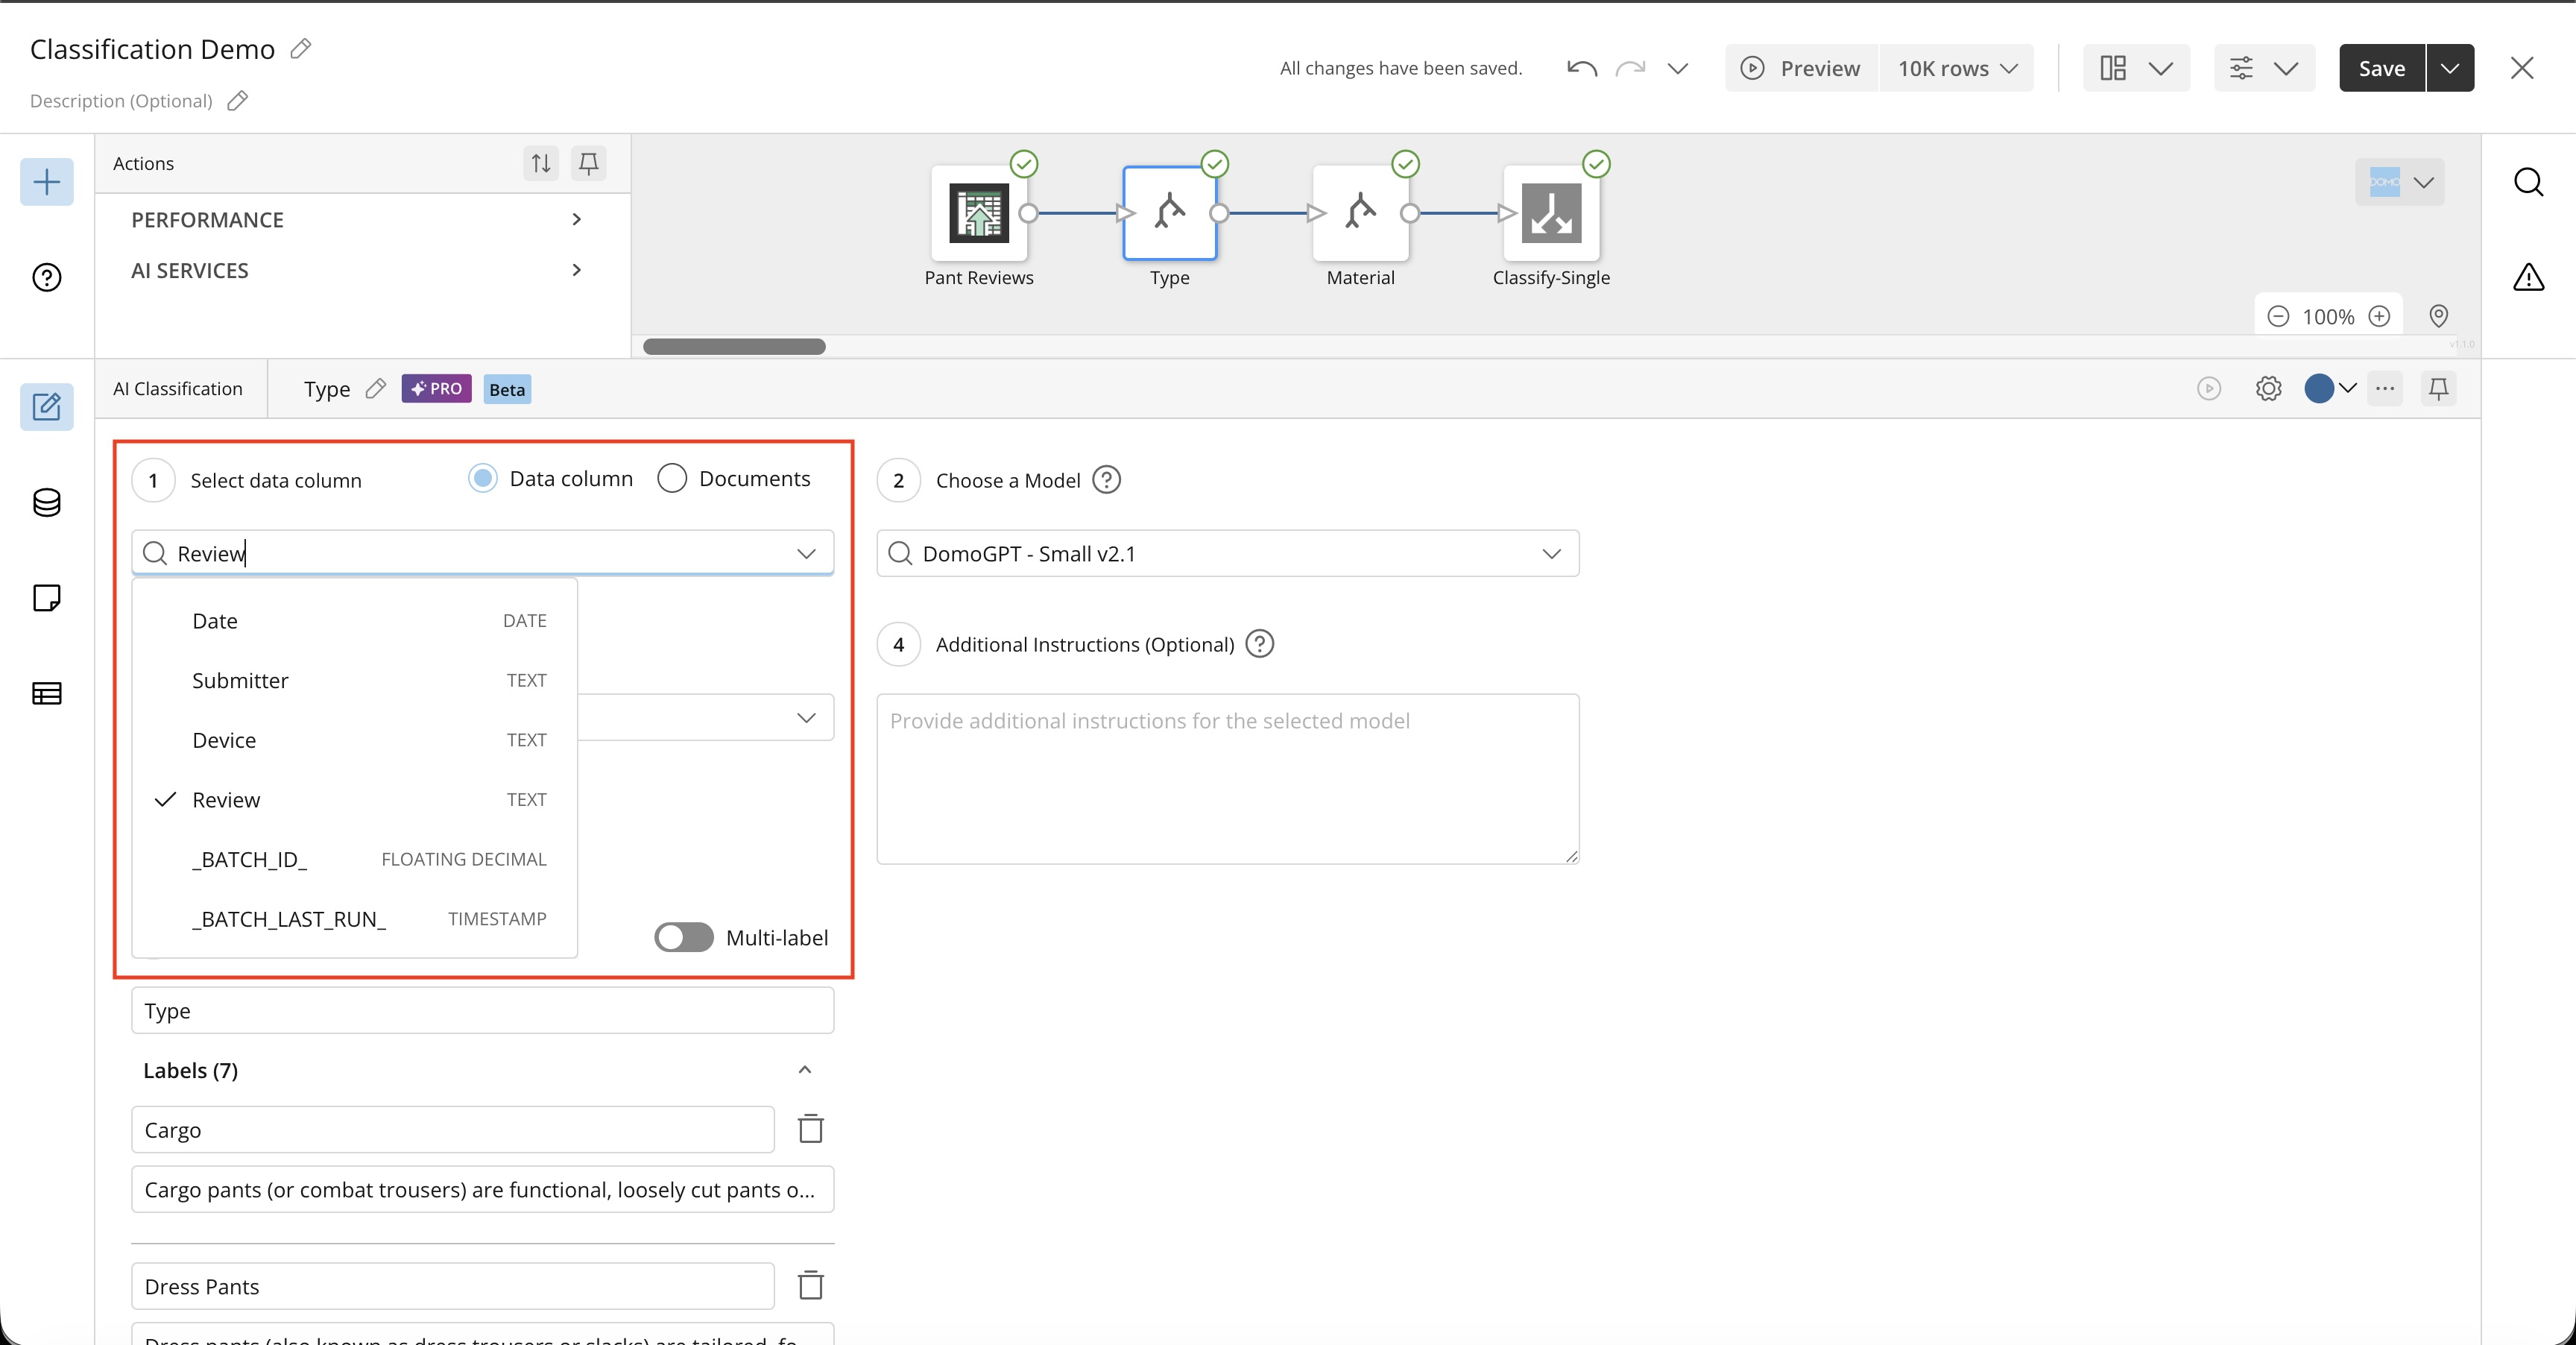Image resolution: width=2576 pixels, height=1345 pixels.
Task: Choose _BATCH_ID_ from the column list
Action: click(355, 859)
